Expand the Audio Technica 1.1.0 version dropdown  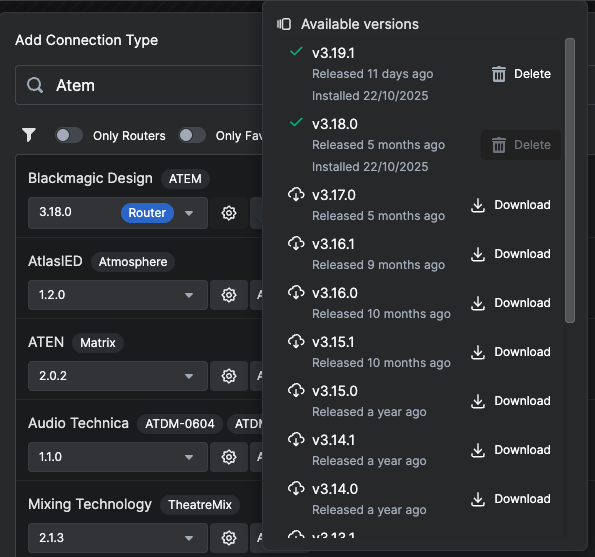118,457
